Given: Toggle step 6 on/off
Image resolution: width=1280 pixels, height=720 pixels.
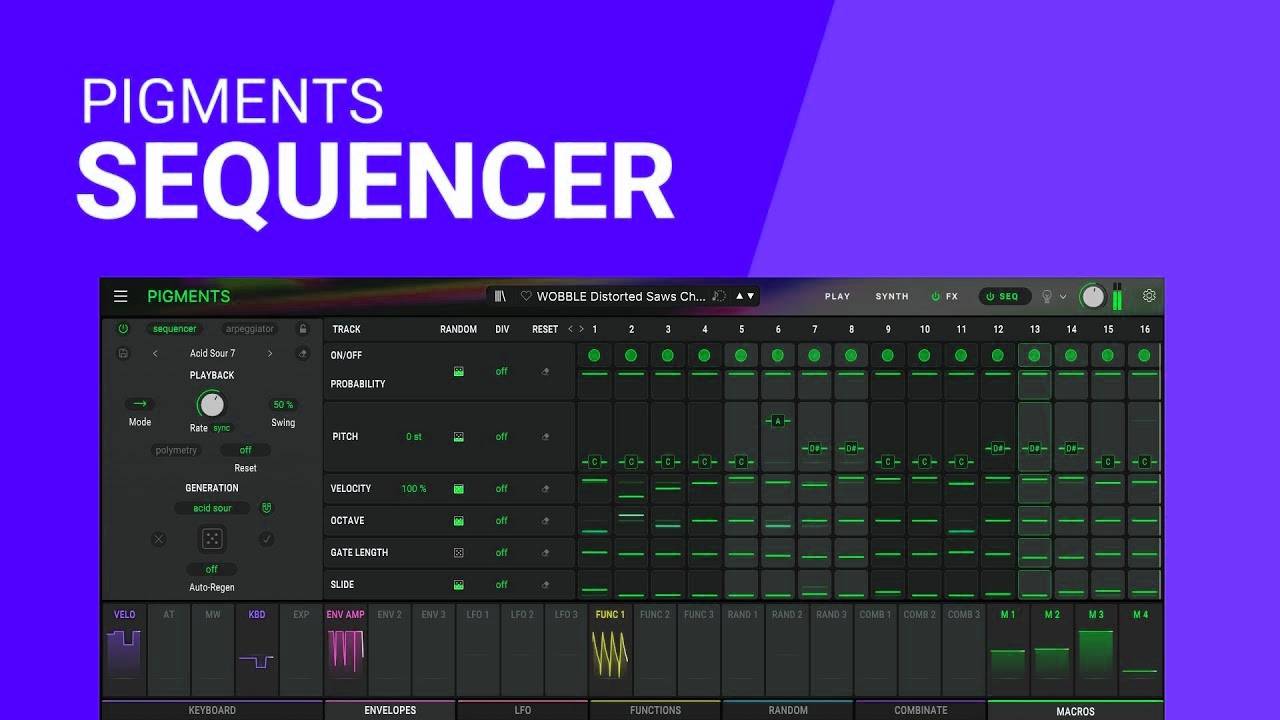Looking at the screenshot, I should point(778,355).
